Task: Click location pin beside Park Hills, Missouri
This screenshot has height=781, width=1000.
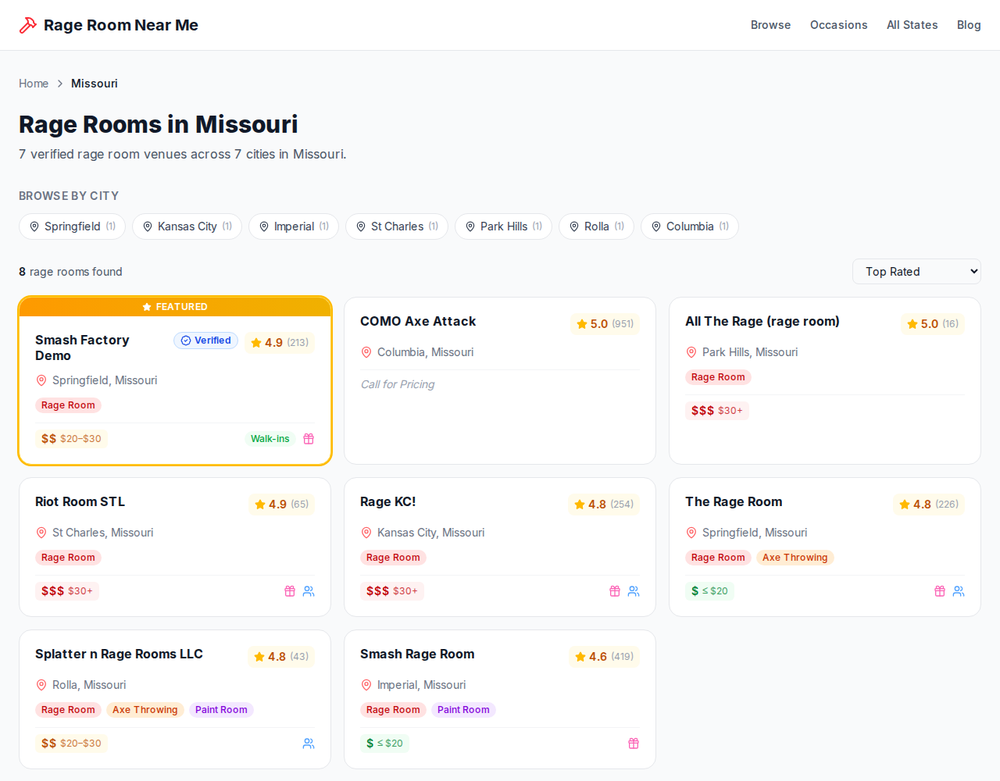Action: click(691, 352)
